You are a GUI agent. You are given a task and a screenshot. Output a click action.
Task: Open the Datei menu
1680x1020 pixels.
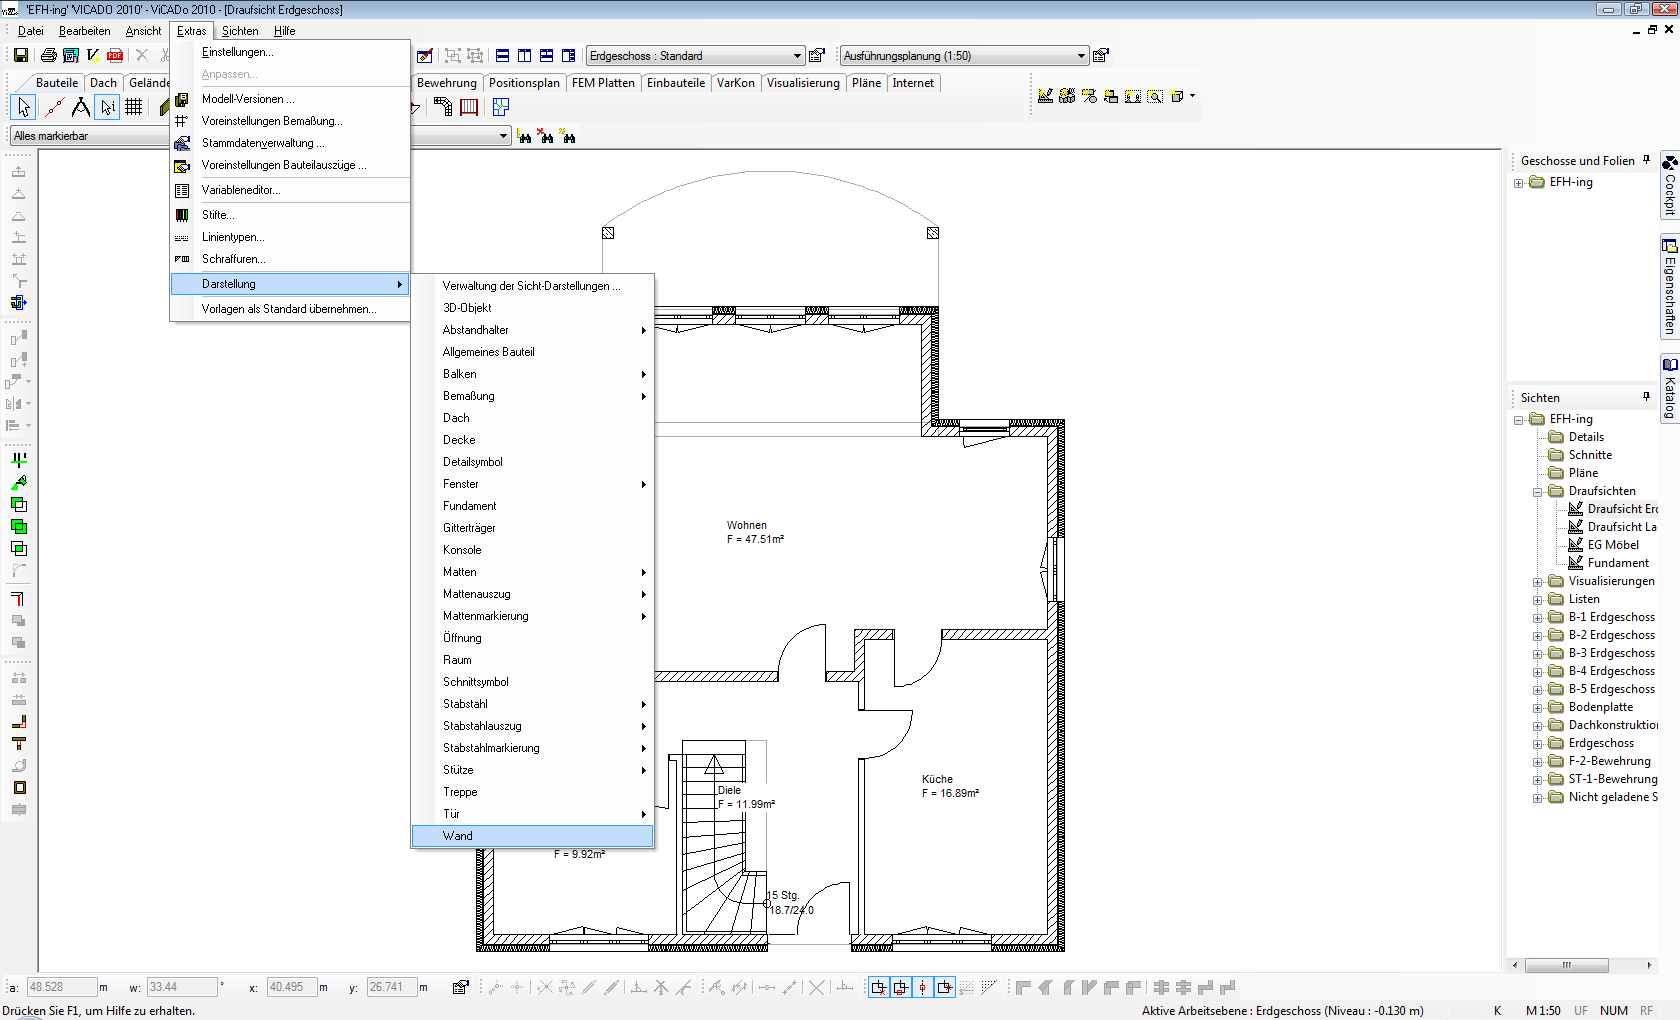[x=31, y=31]
